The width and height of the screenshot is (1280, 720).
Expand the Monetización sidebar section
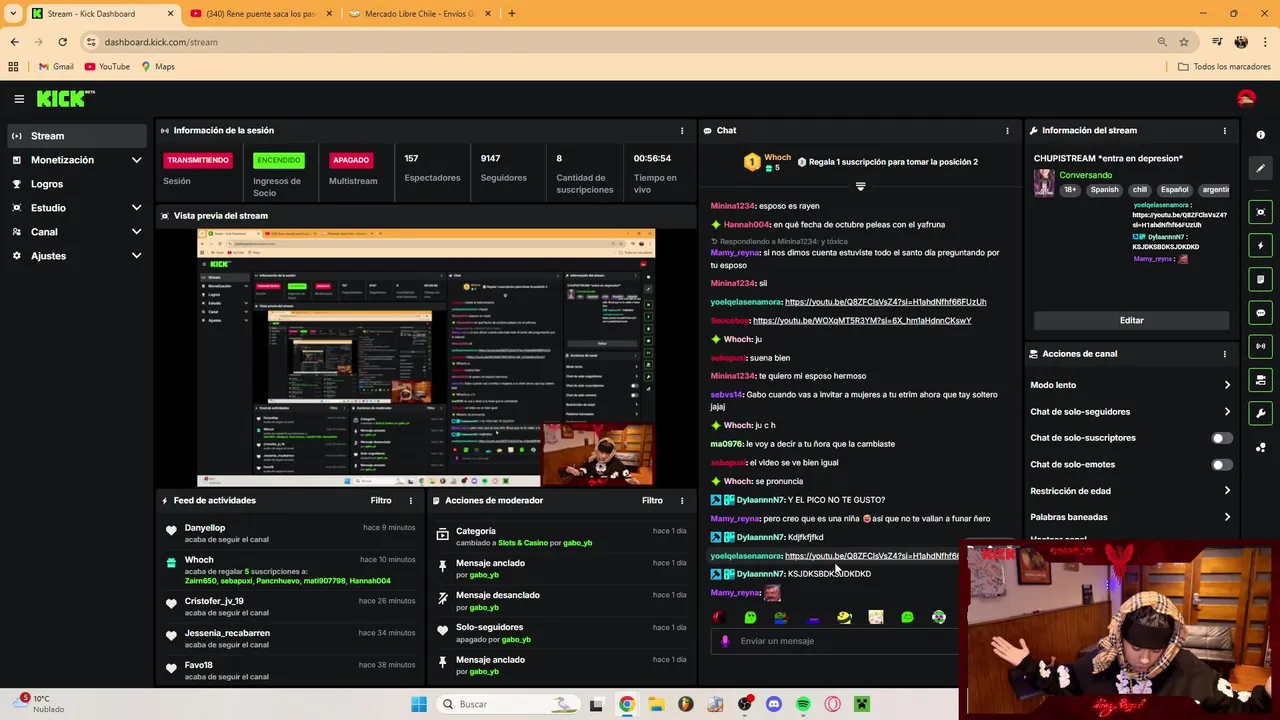point(136,160)
